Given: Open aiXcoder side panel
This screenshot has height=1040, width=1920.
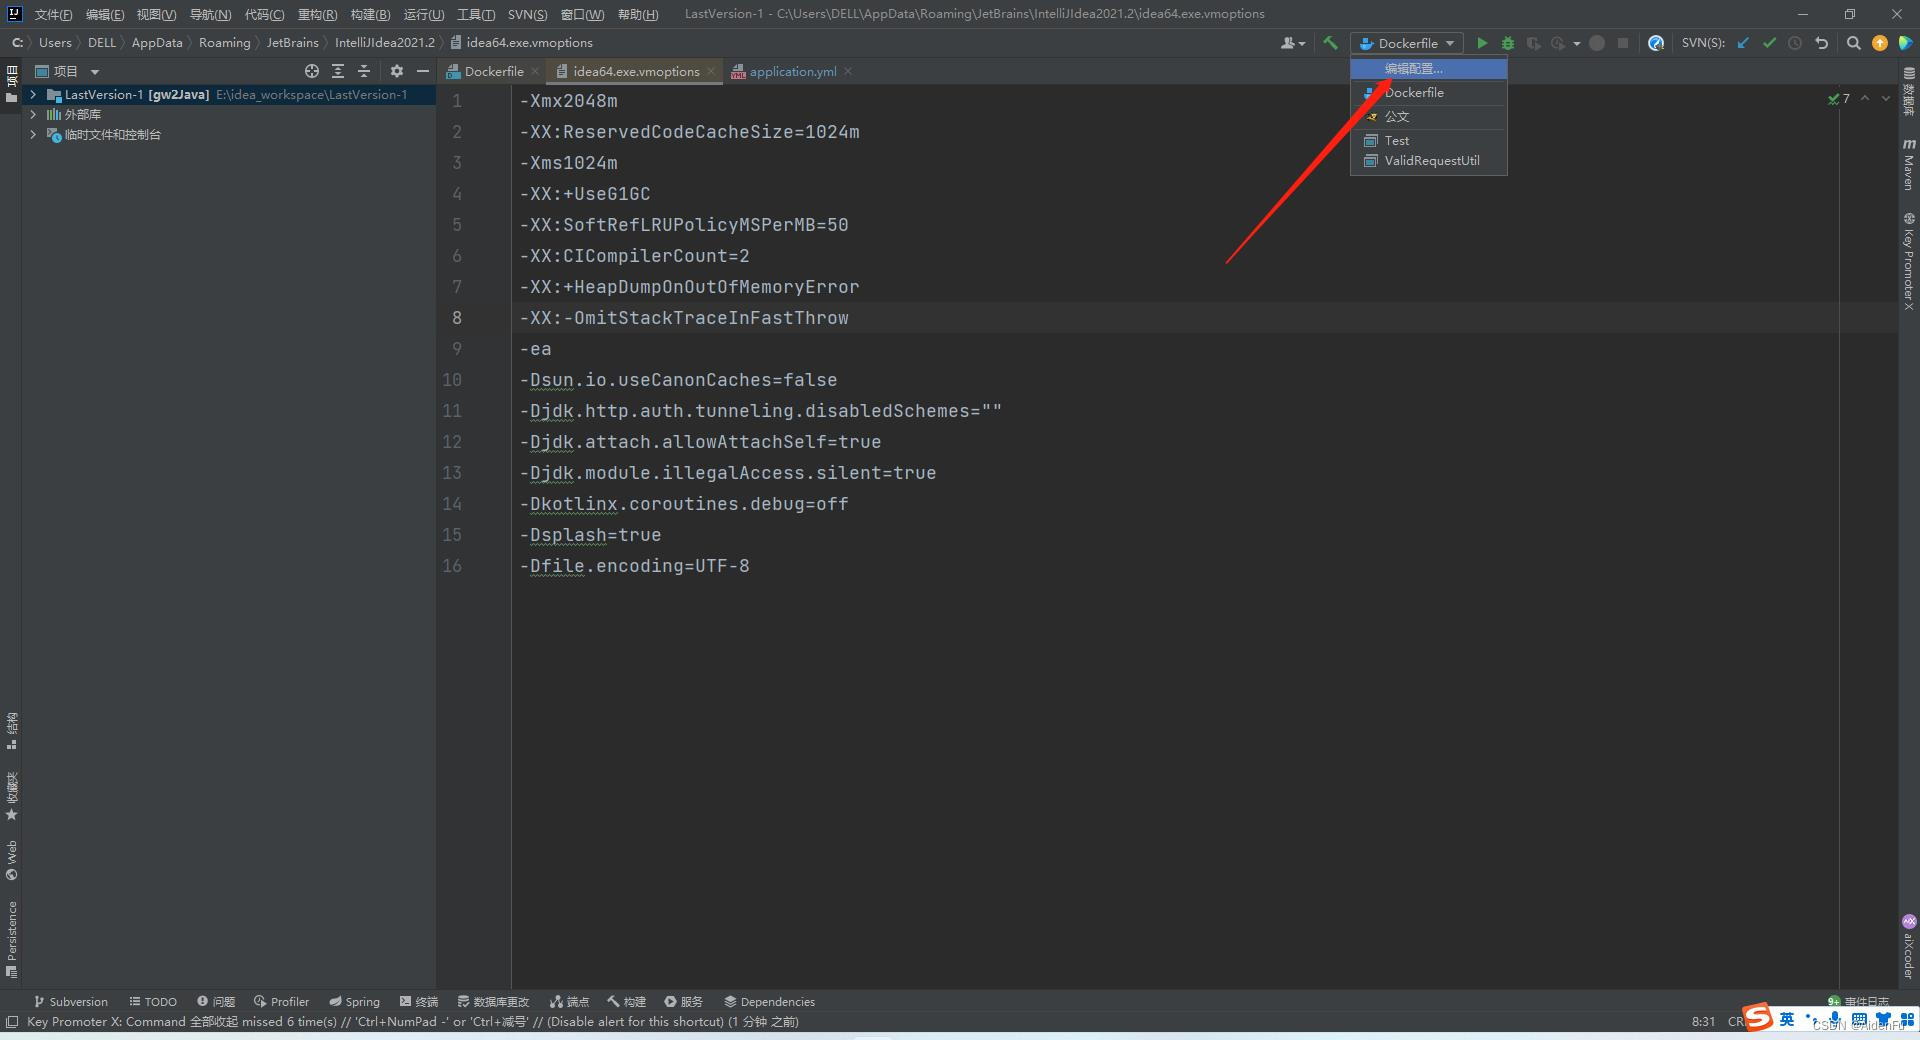Looking at the screenshot, I should tap(1908, 946).
